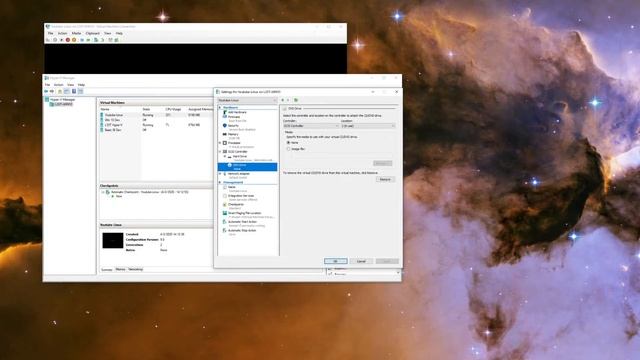Select Network Adapter settings item
This screenshot has width=640, height=360.
pyautogui.click(x=238, y=174)
